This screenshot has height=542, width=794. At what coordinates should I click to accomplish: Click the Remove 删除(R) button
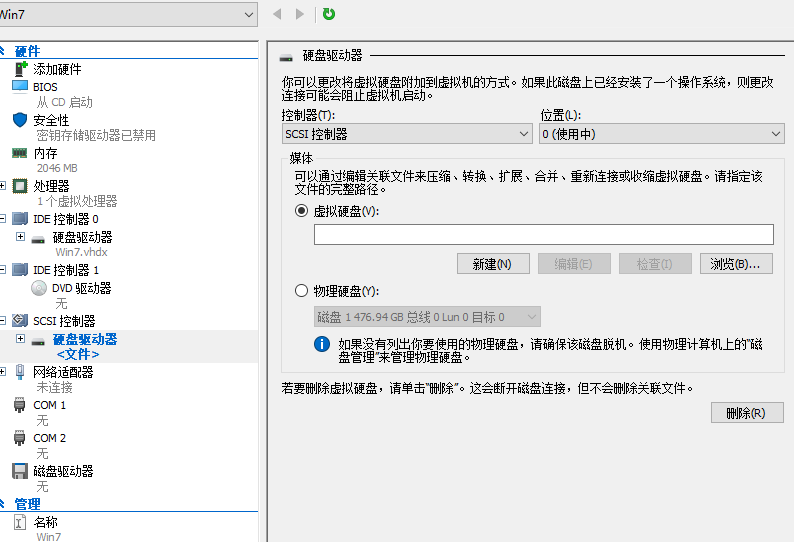point(747,413)
